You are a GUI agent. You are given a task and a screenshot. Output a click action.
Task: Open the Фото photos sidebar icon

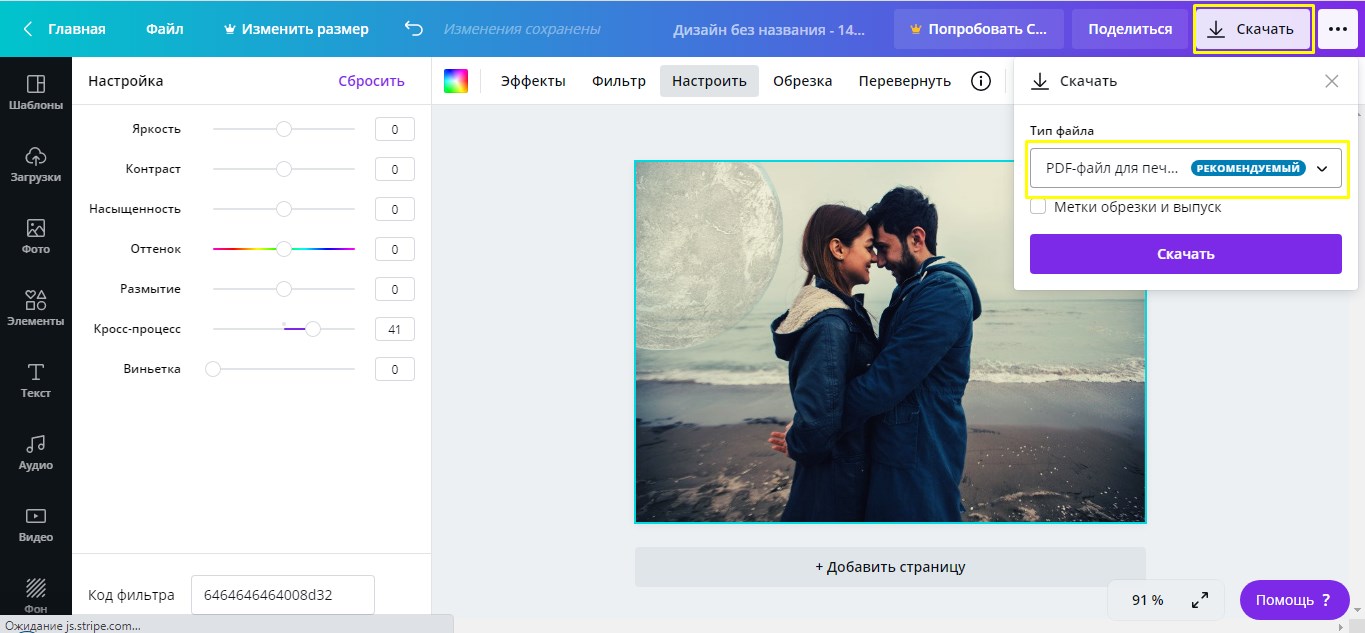tap(35, 236)
